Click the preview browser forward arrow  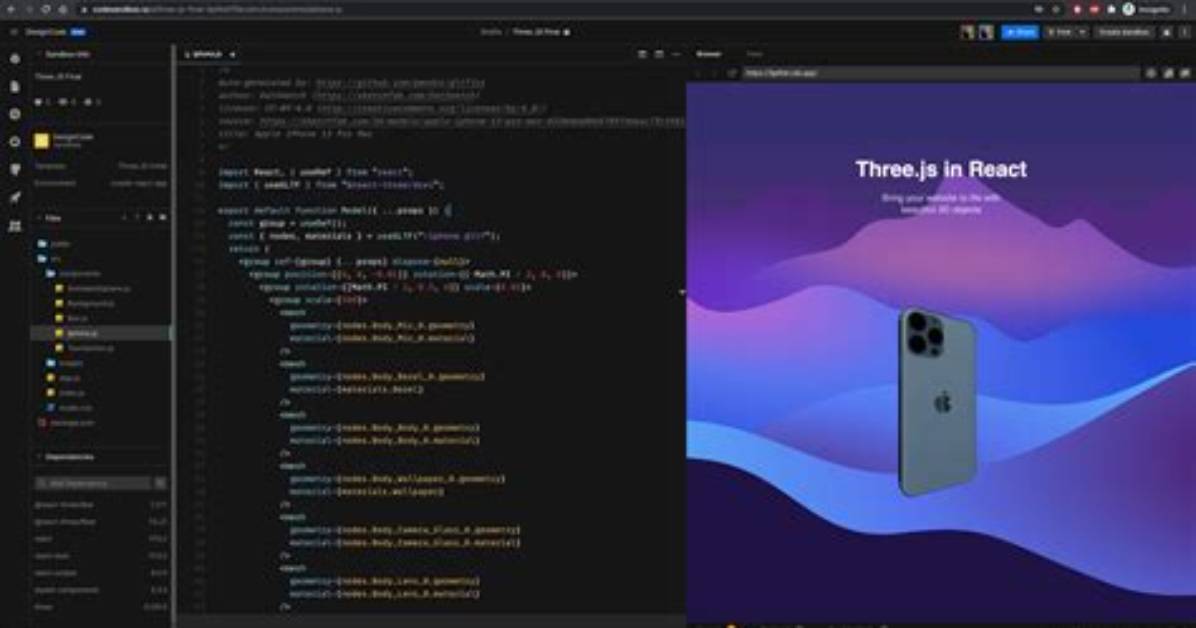click(715, 73)
